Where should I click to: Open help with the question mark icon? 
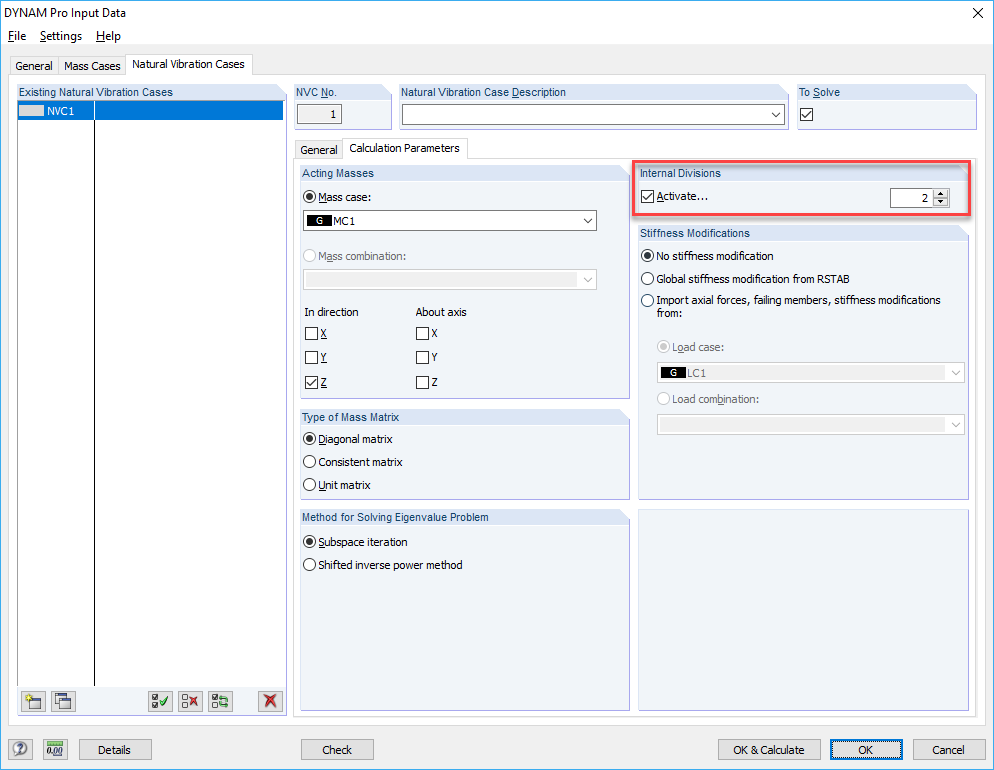pos(20,750)
